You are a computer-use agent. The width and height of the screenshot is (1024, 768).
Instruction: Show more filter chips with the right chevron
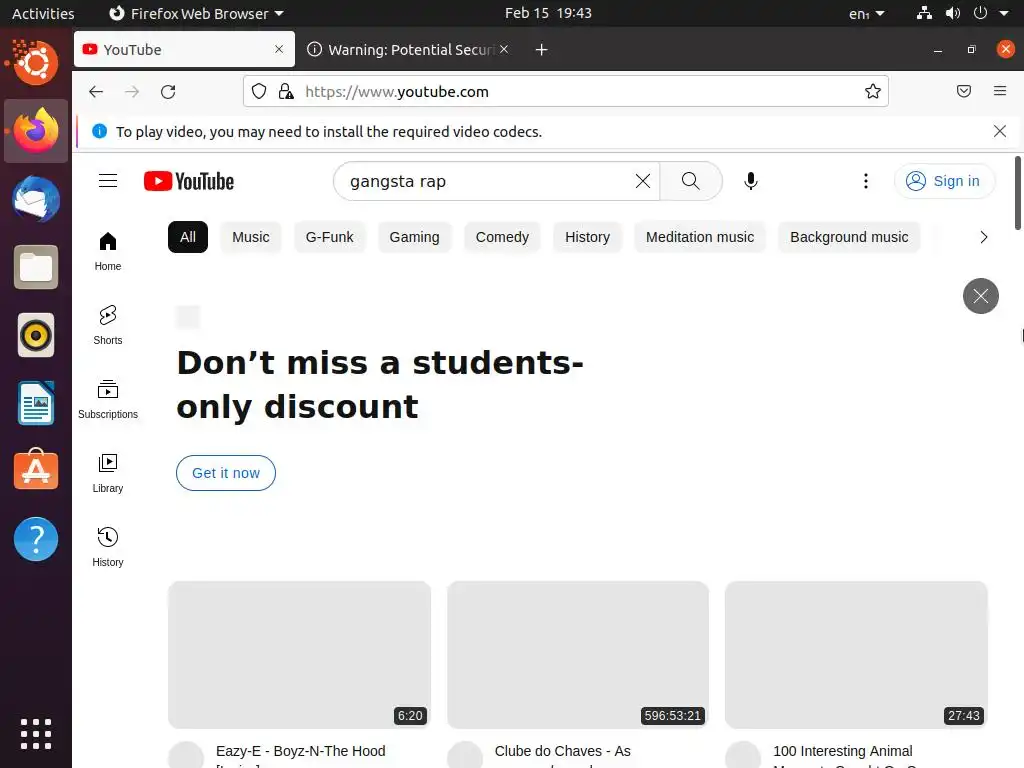click(x=984, y=237)
